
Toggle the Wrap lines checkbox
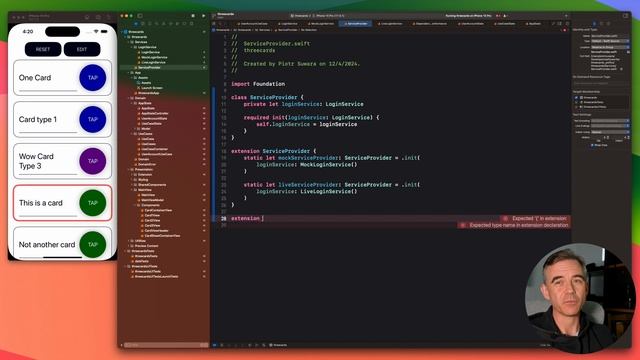pyautogui.click(x=593, y=145)
